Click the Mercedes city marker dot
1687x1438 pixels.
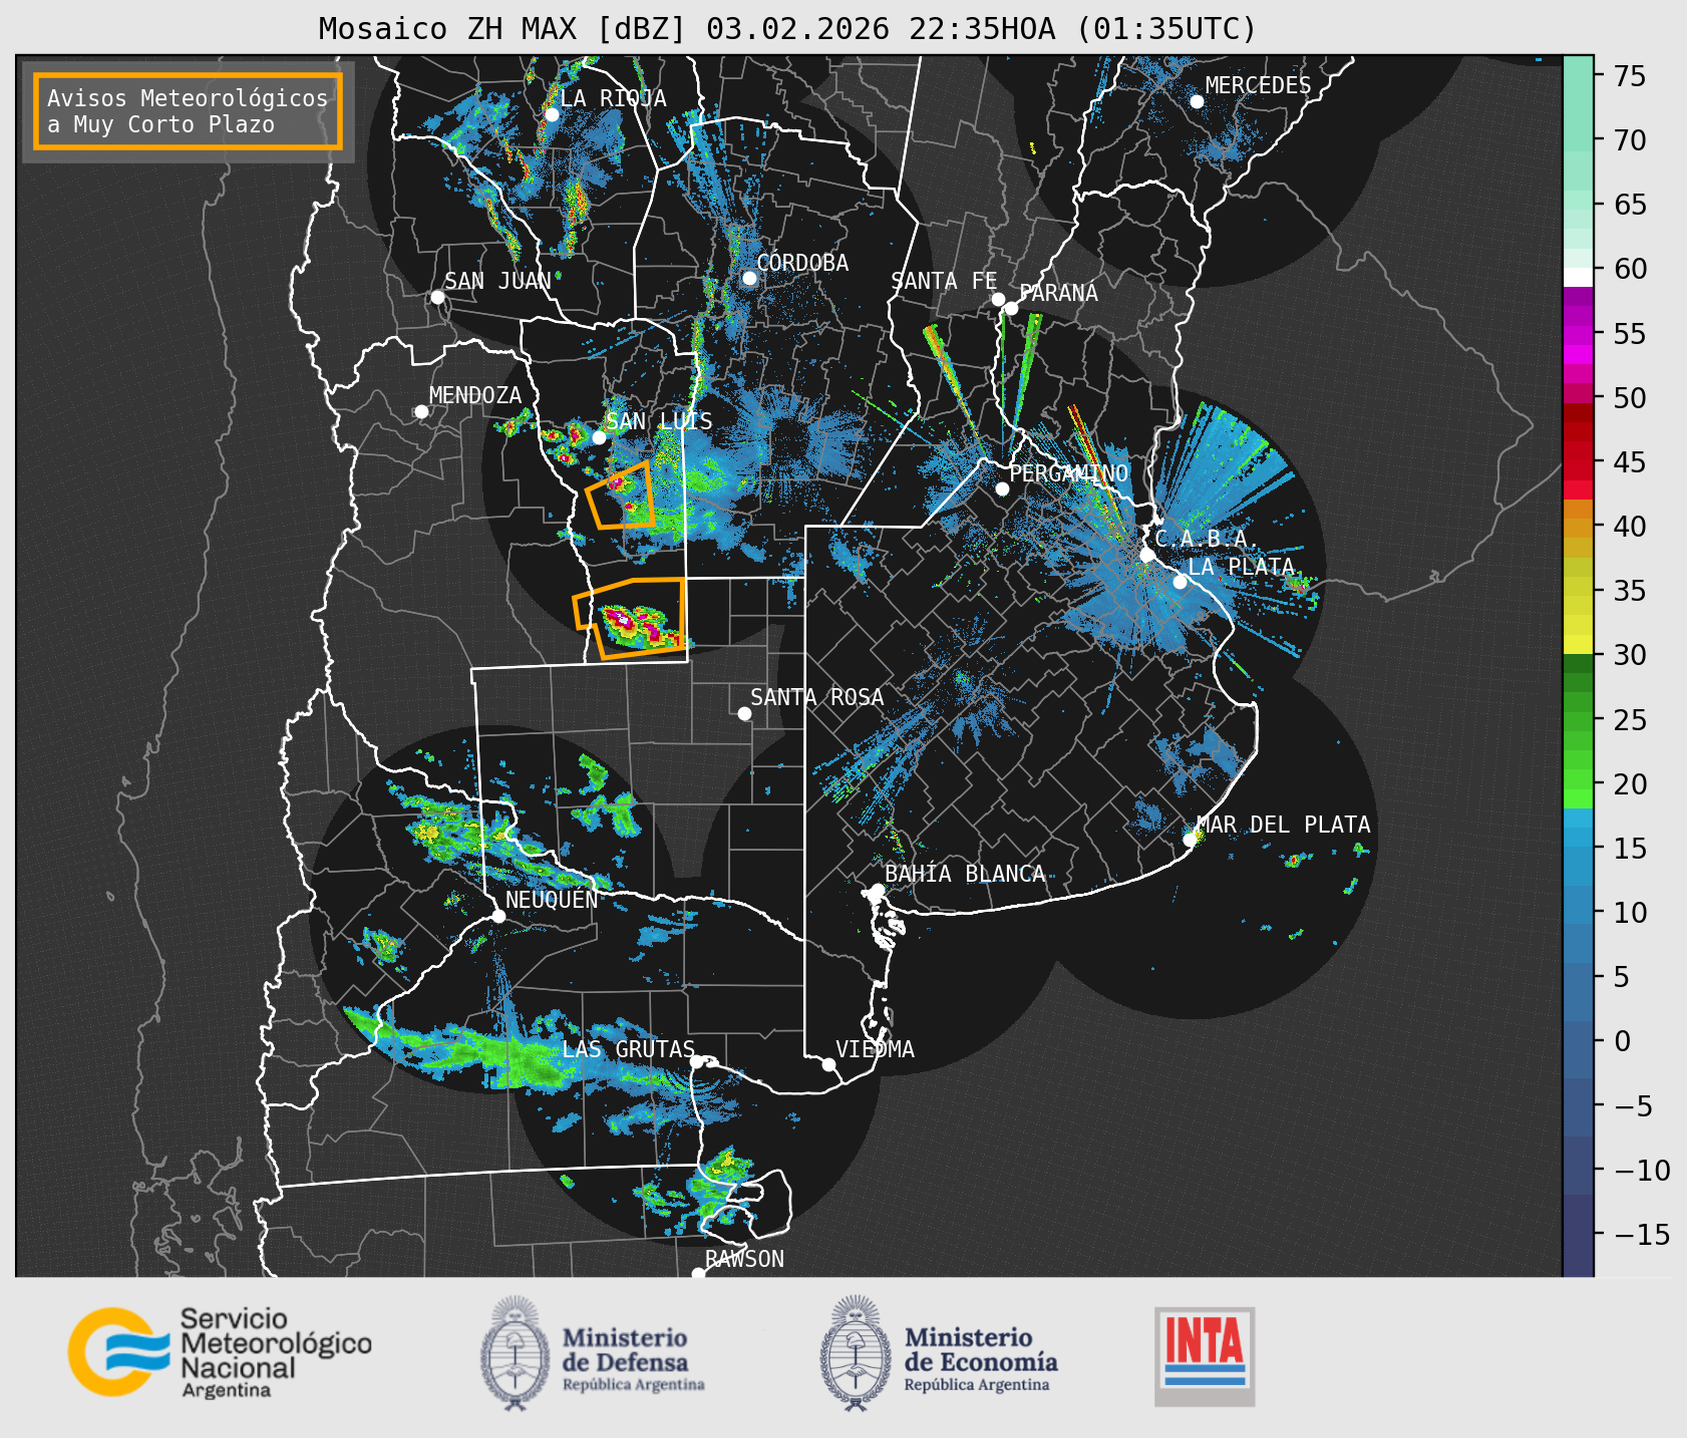point(1196,102)
